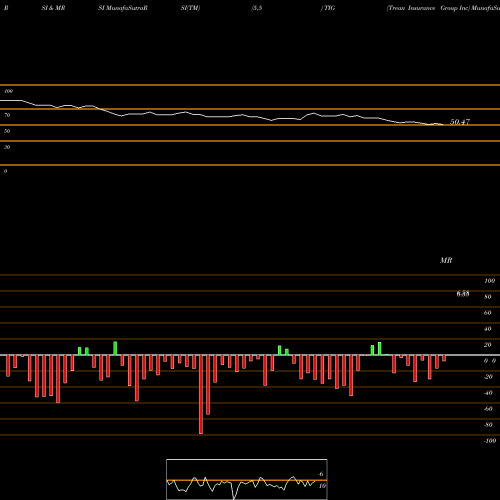
Task: Click the 6.55 value beside the MR scale
Action: coord(463,294)
